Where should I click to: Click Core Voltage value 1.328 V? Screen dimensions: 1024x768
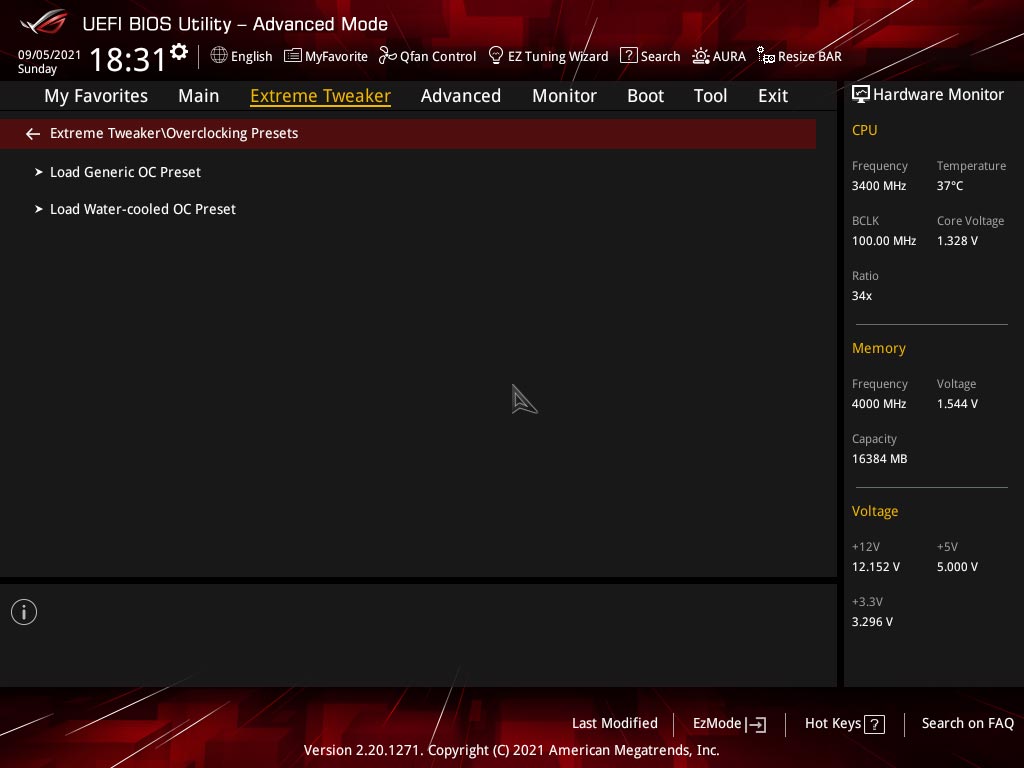[x=957, y=241]
